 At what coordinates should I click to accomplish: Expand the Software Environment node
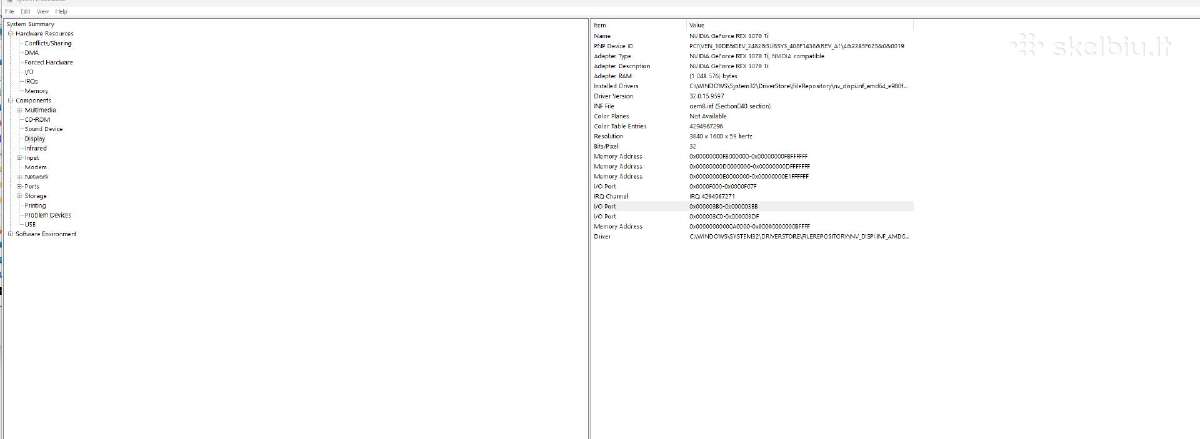click(x=10, y=234)
